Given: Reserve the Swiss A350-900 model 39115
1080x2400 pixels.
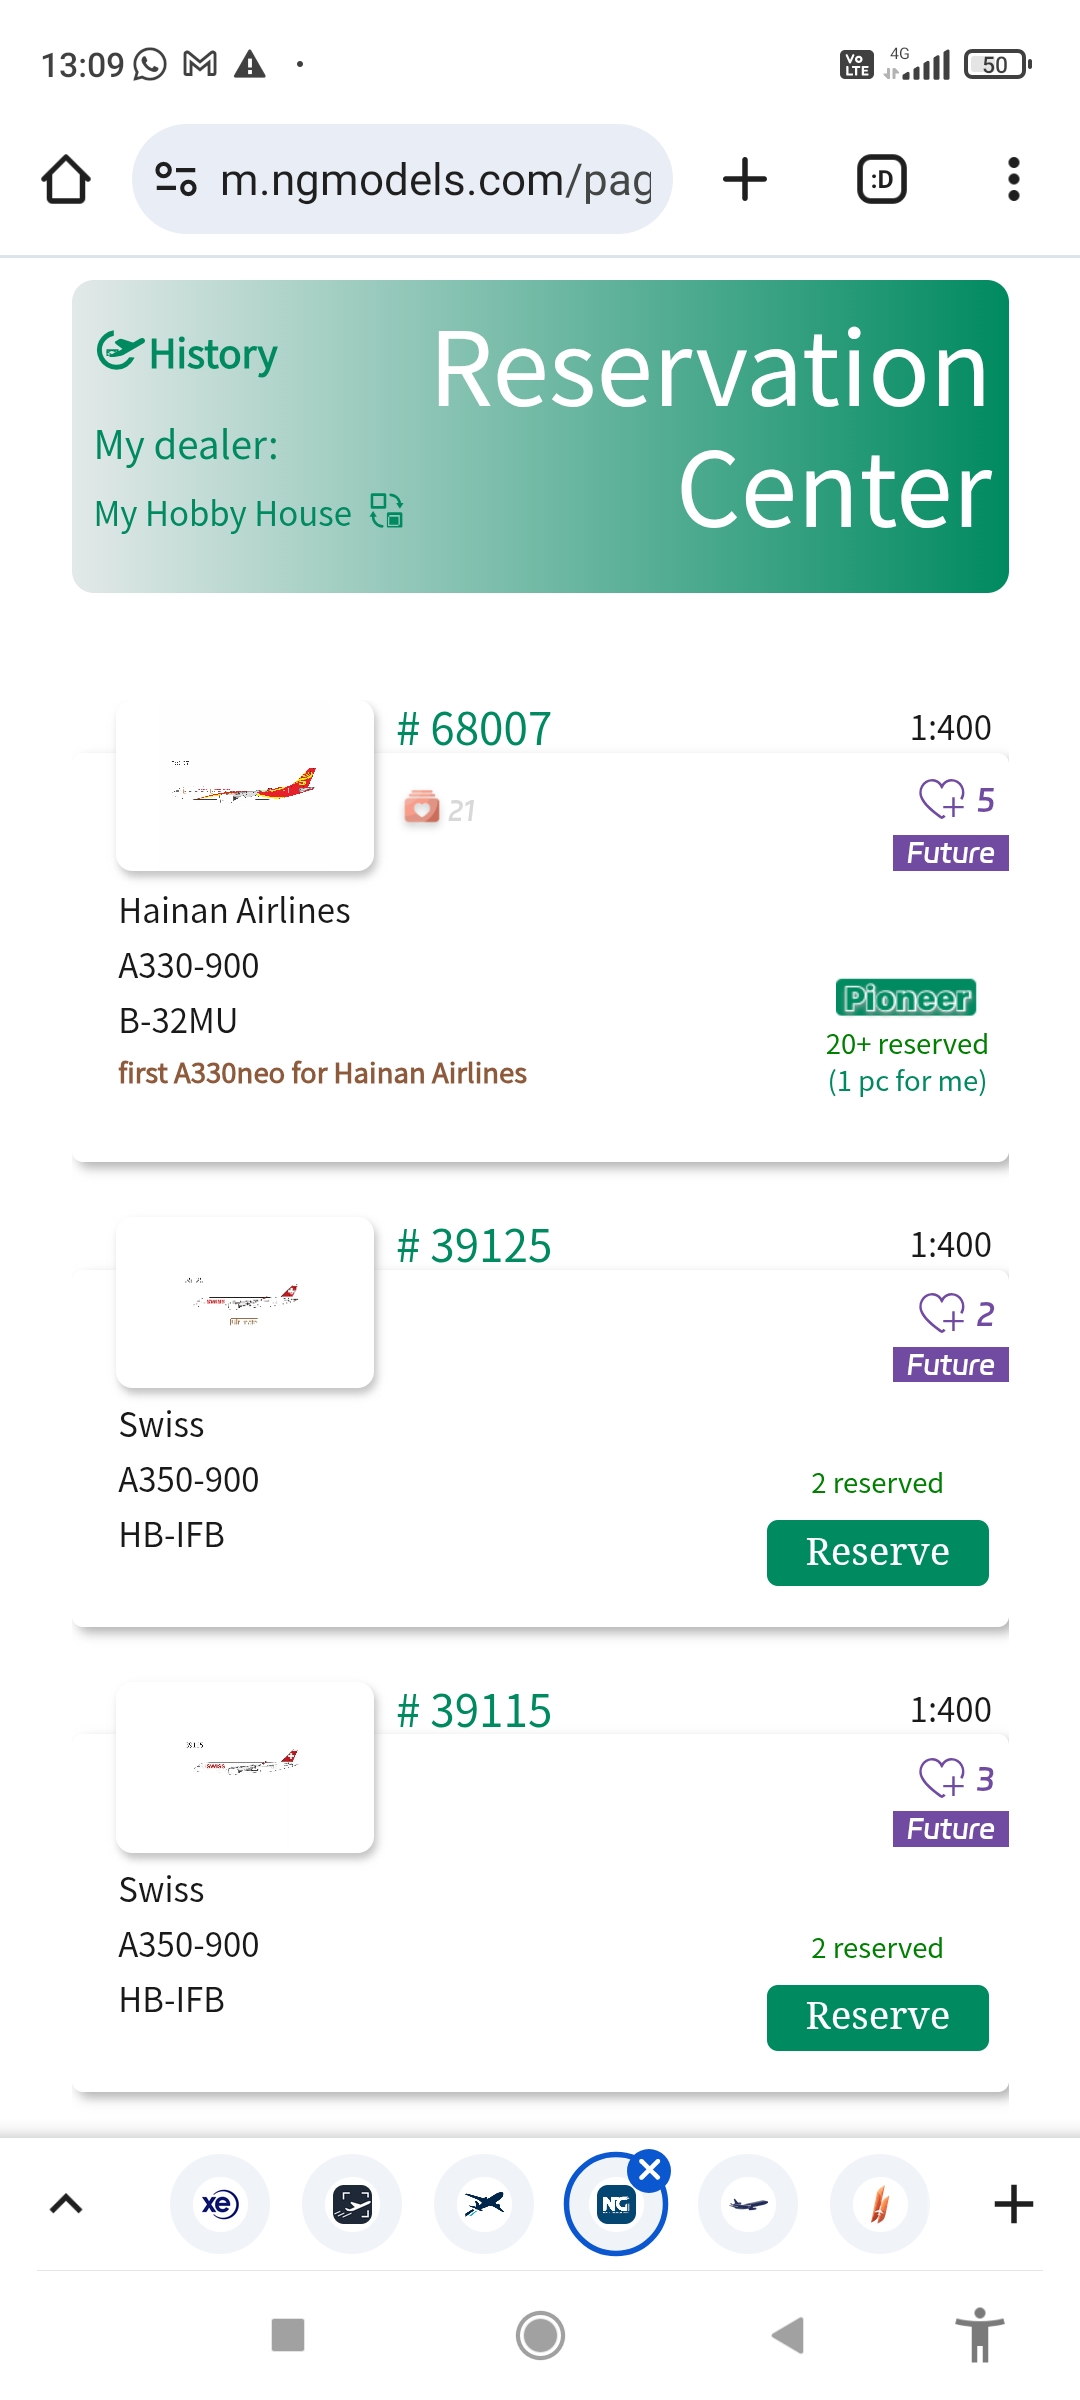Looking at the screenshot, I should pyautogui.click(x=877, y=2017).
